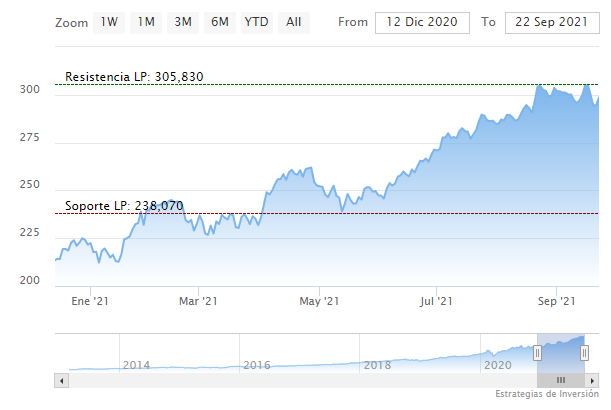Viewport: 611px width, 410px height.
Task: Click the Resistencia LP line label
Action: pyautogui.click(x=134, y=77)
